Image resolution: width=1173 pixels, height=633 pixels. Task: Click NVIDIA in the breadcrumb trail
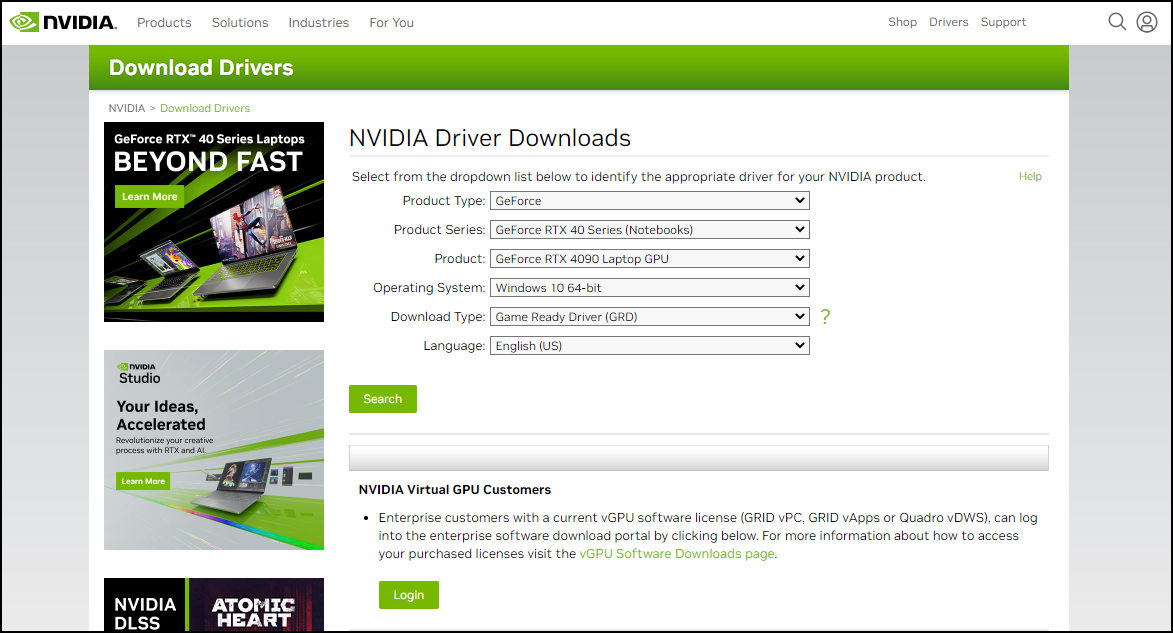pos(126,108)
